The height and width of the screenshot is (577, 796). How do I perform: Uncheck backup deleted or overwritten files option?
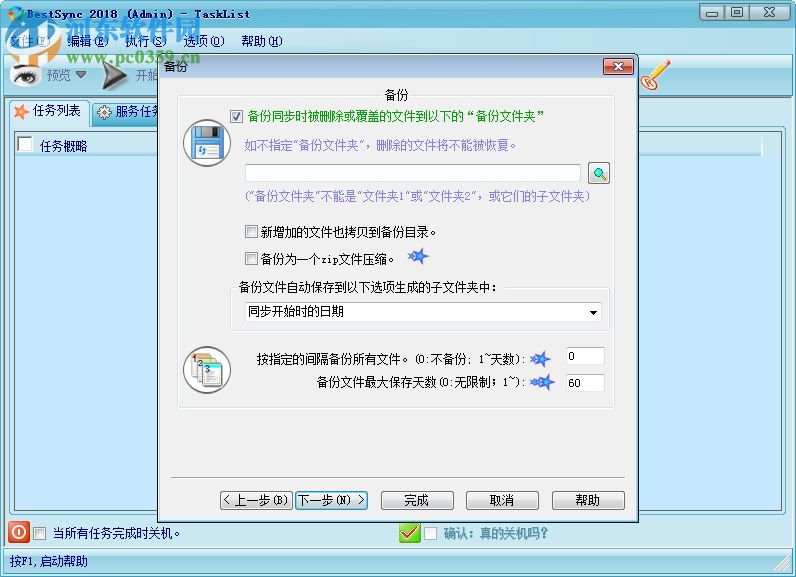[236, 116]
